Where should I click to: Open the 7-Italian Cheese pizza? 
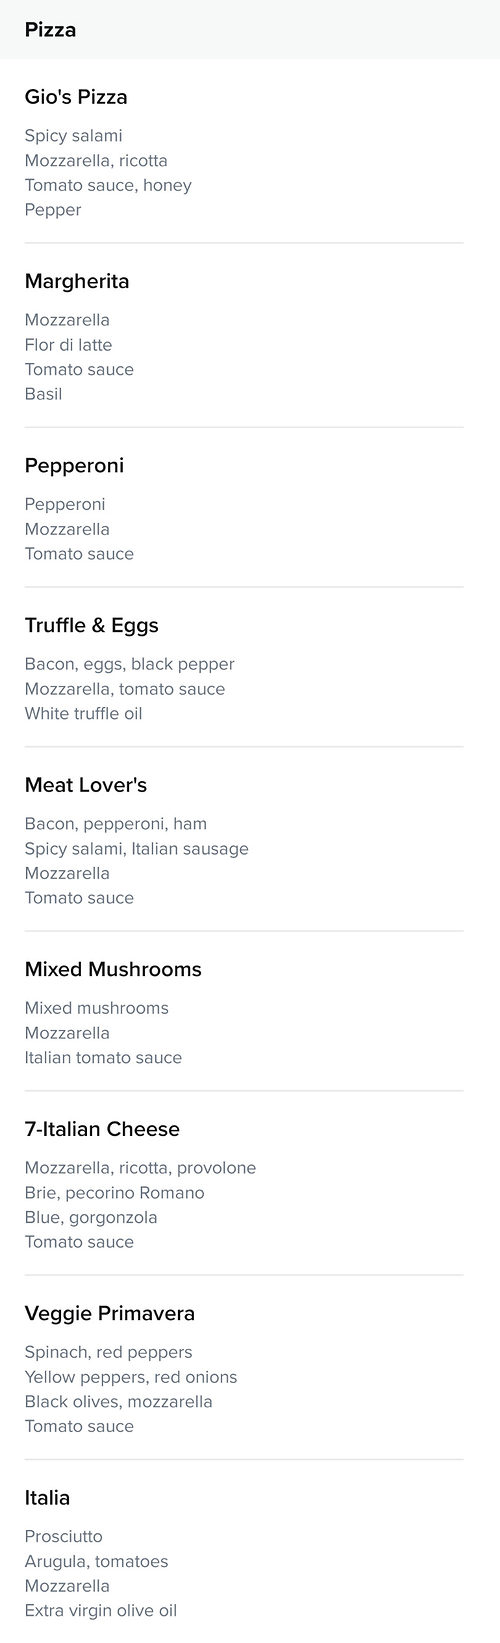102,1129
